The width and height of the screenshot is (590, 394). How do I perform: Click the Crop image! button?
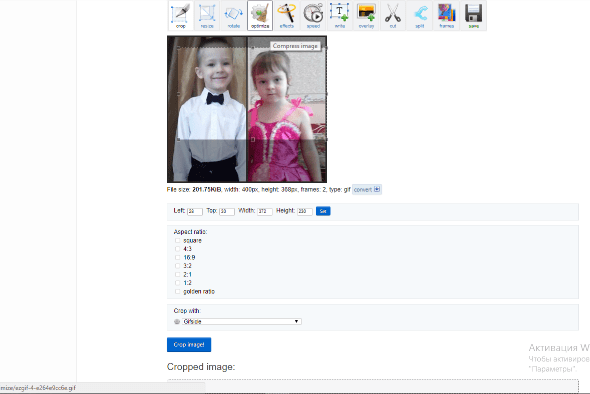coord(189,345)
